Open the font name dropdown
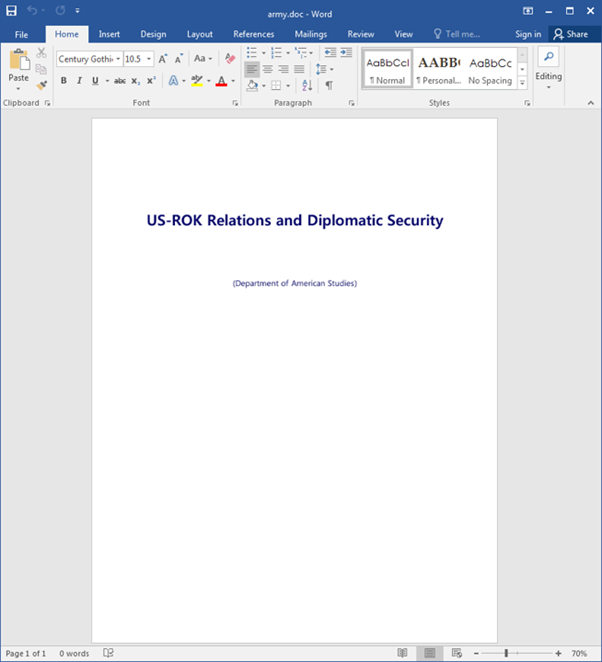The width and height of the screenshot is (602, 662). click(x=118, y=59)
